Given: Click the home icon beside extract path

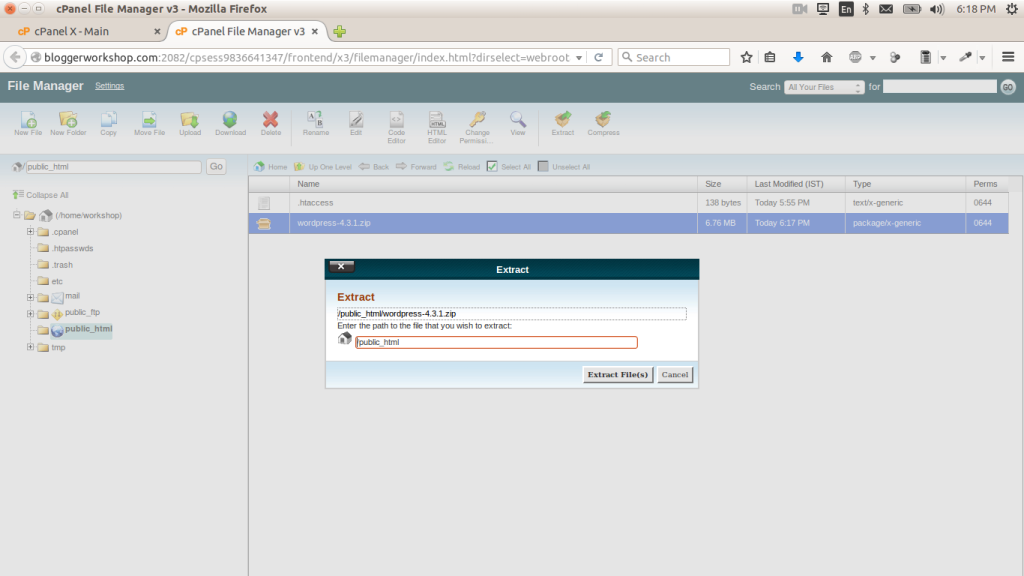Looking at the screenshot, I should coord(345,338).
